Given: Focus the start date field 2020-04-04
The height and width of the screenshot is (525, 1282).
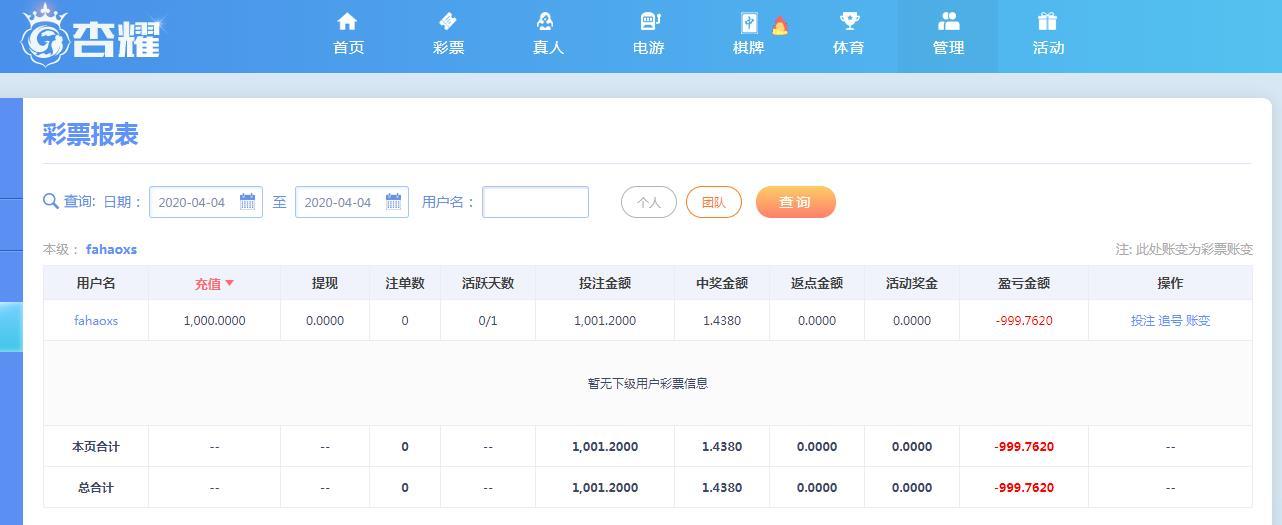Looking at the screenshot, I should pyautogui.click(x=206, y=202).
